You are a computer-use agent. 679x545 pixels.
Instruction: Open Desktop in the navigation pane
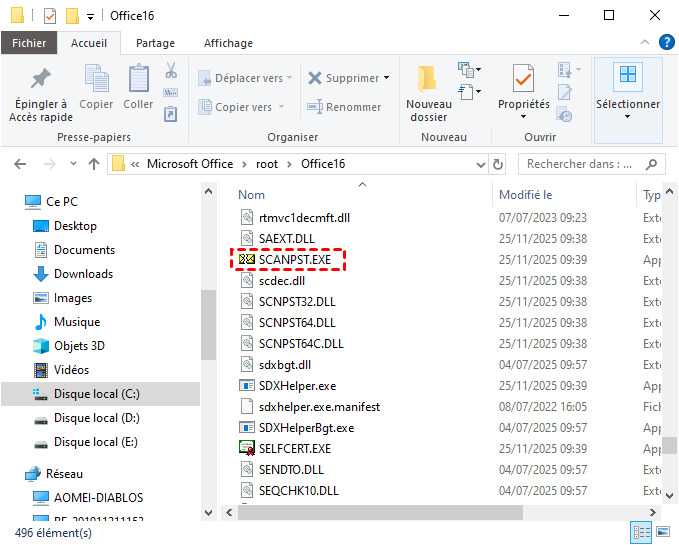point(65,226)
